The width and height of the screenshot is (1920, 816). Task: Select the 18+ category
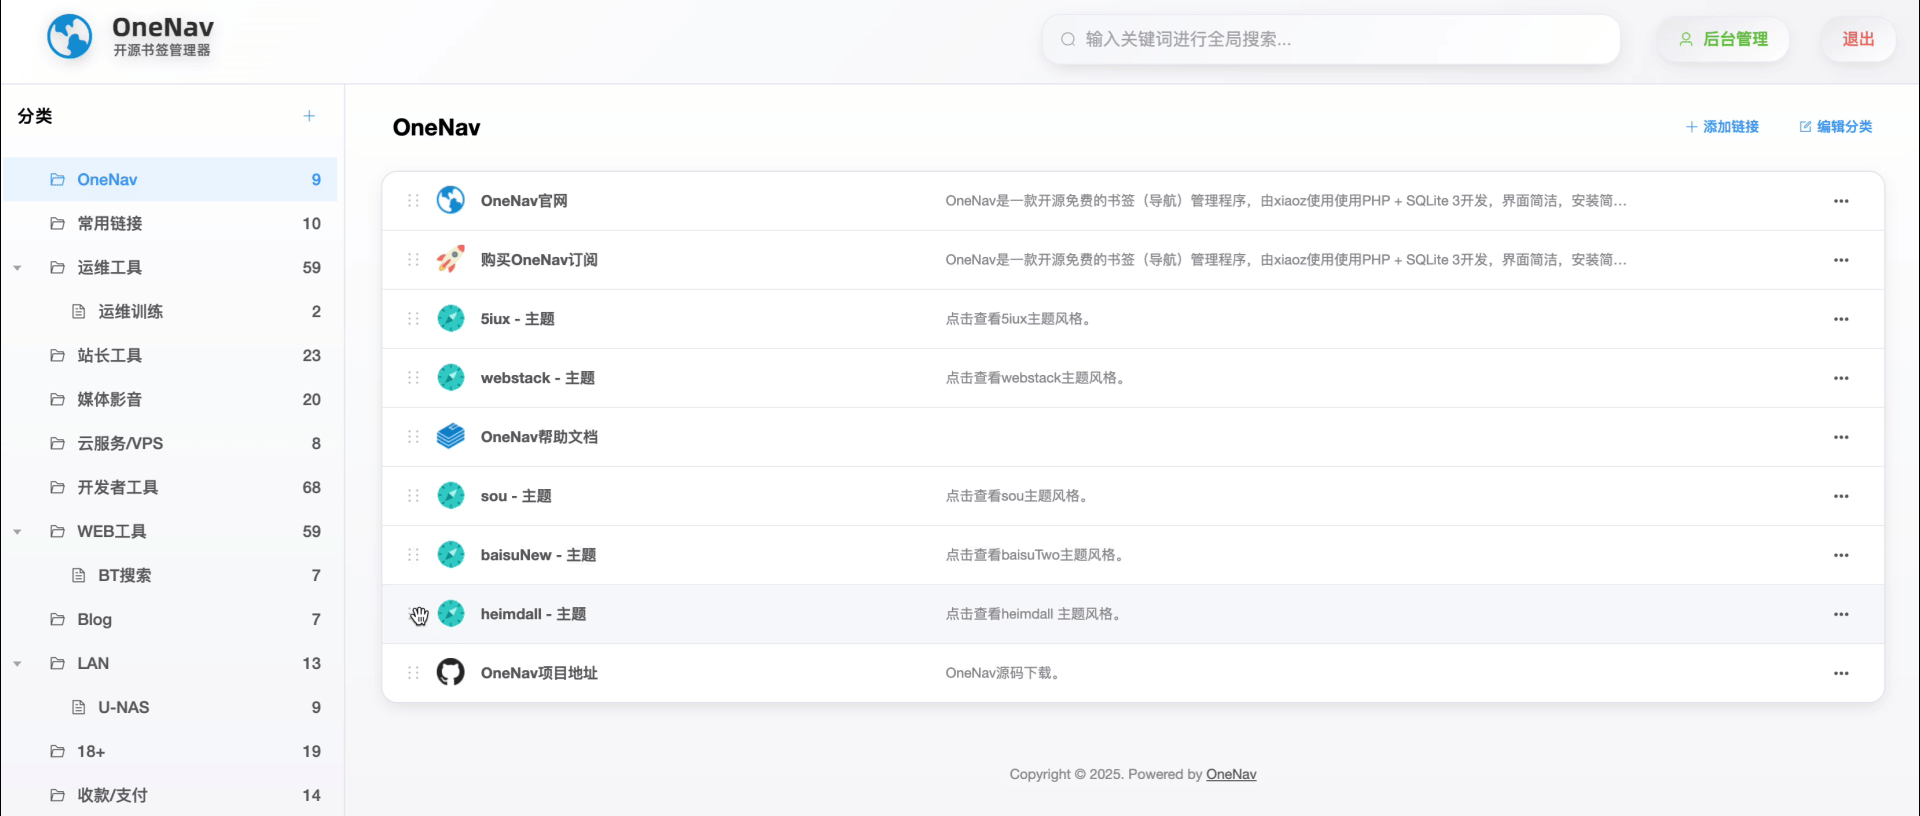pyautogui.click(x=170, y=751)
